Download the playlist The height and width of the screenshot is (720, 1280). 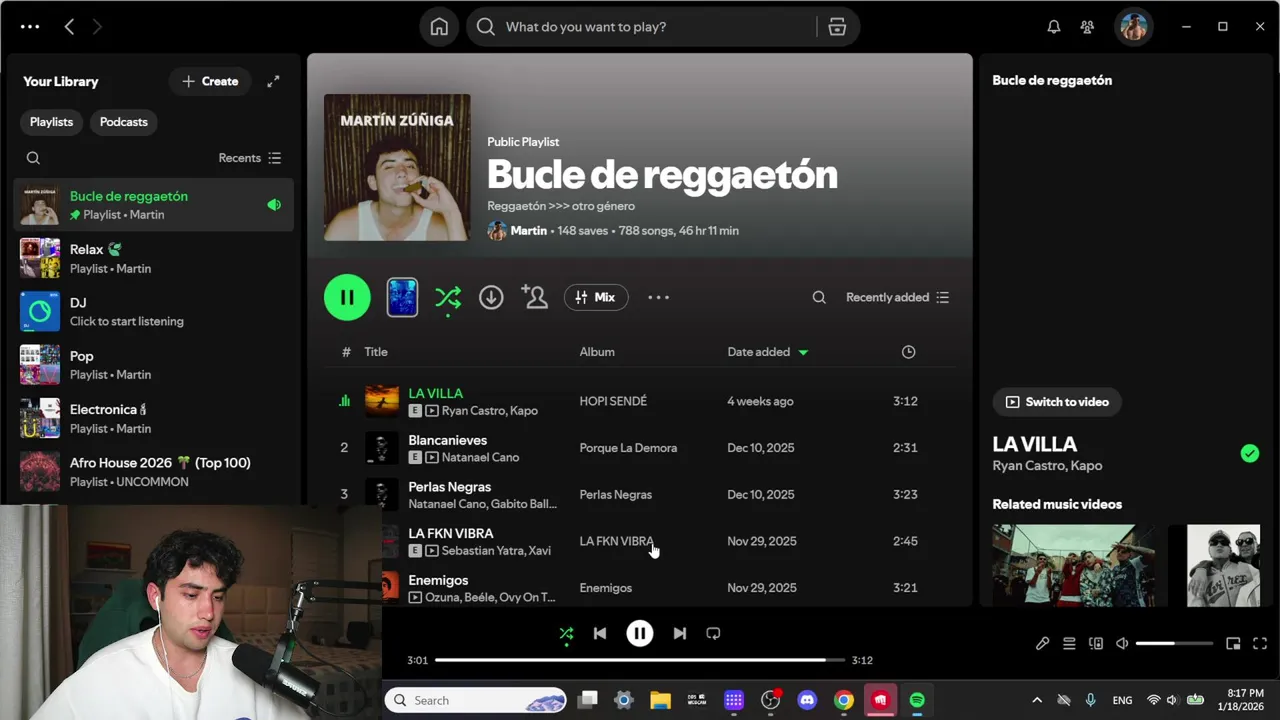[491, 297]
